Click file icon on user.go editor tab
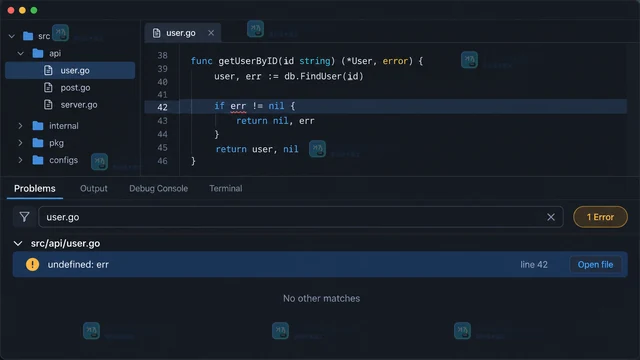Screen dimensions: 640x360 pos(156,33)
